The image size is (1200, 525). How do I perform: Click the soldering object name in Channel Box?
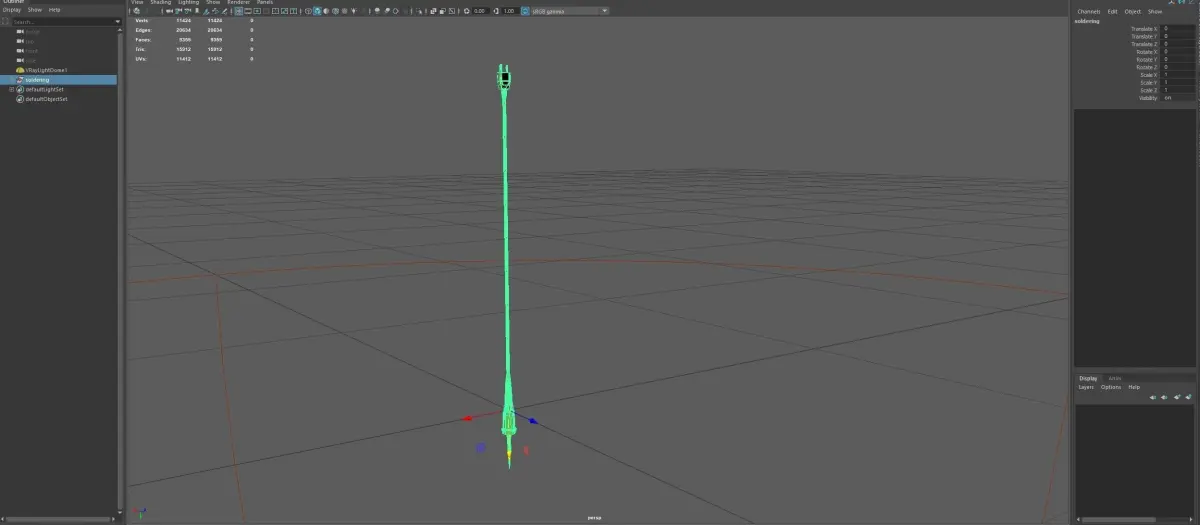(x=1087, y=20)
